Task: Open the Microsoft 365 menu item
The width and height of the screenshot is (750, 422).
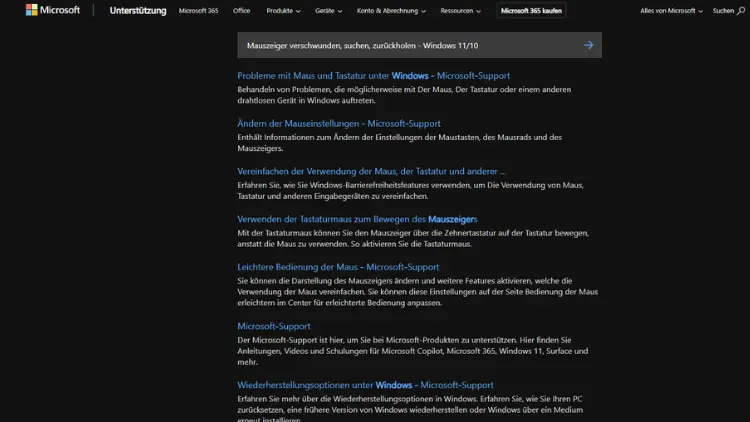Action: click(199, 11)
